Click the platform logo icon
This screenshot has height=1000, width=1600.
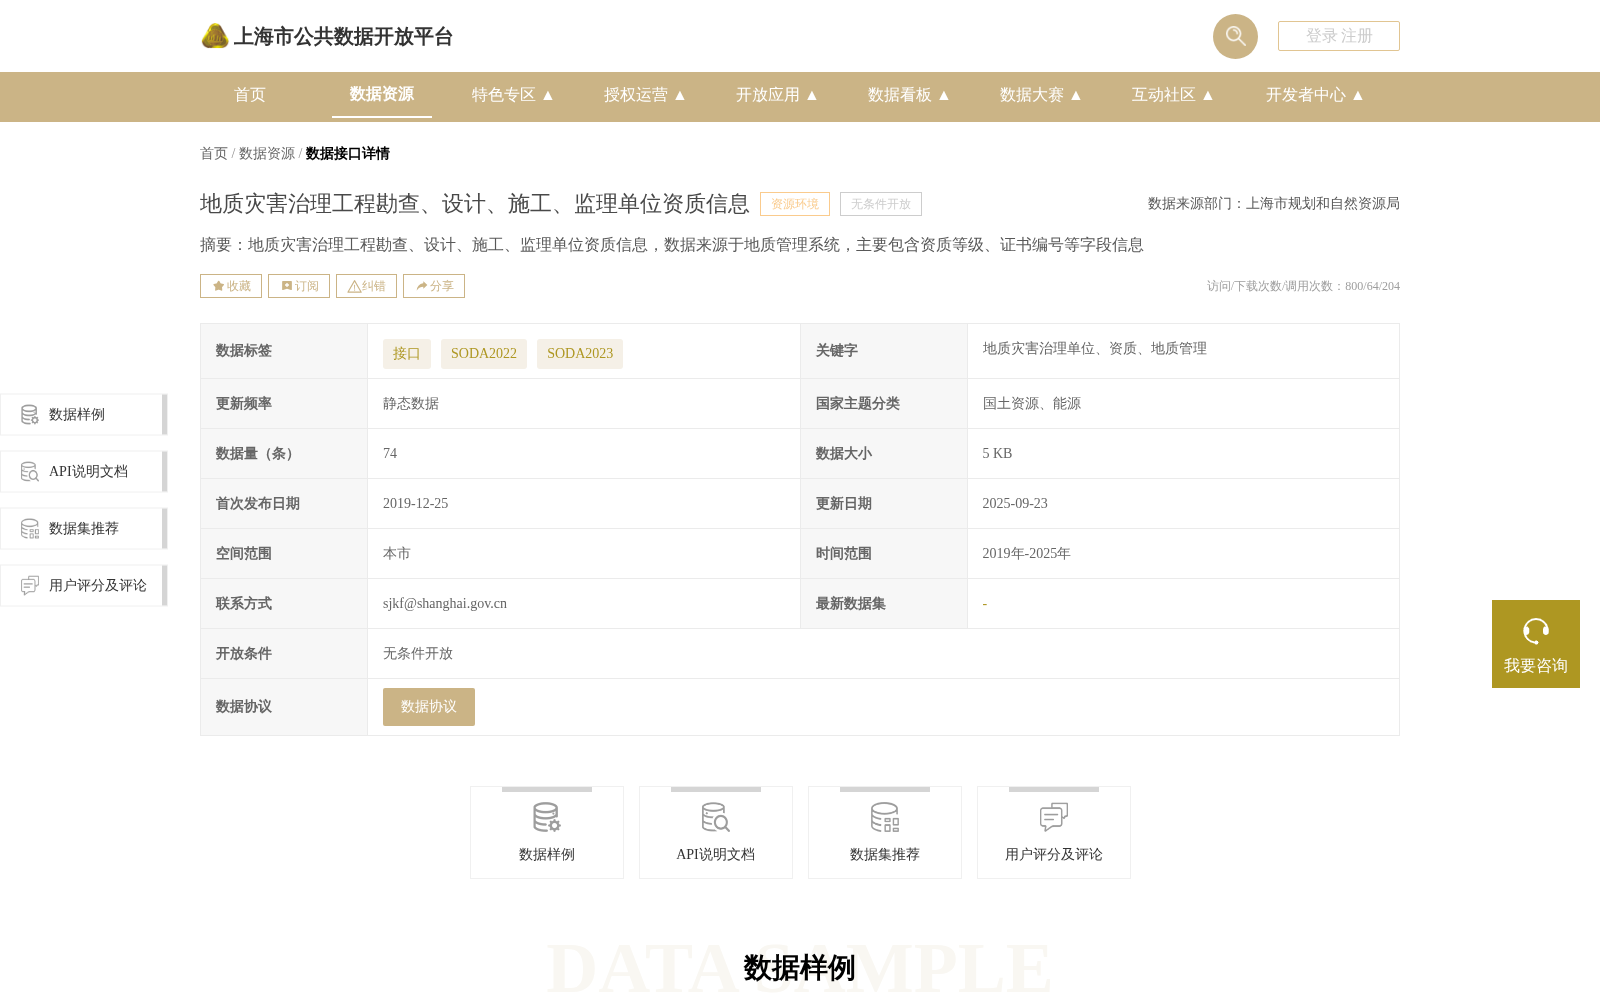[215, 36]
